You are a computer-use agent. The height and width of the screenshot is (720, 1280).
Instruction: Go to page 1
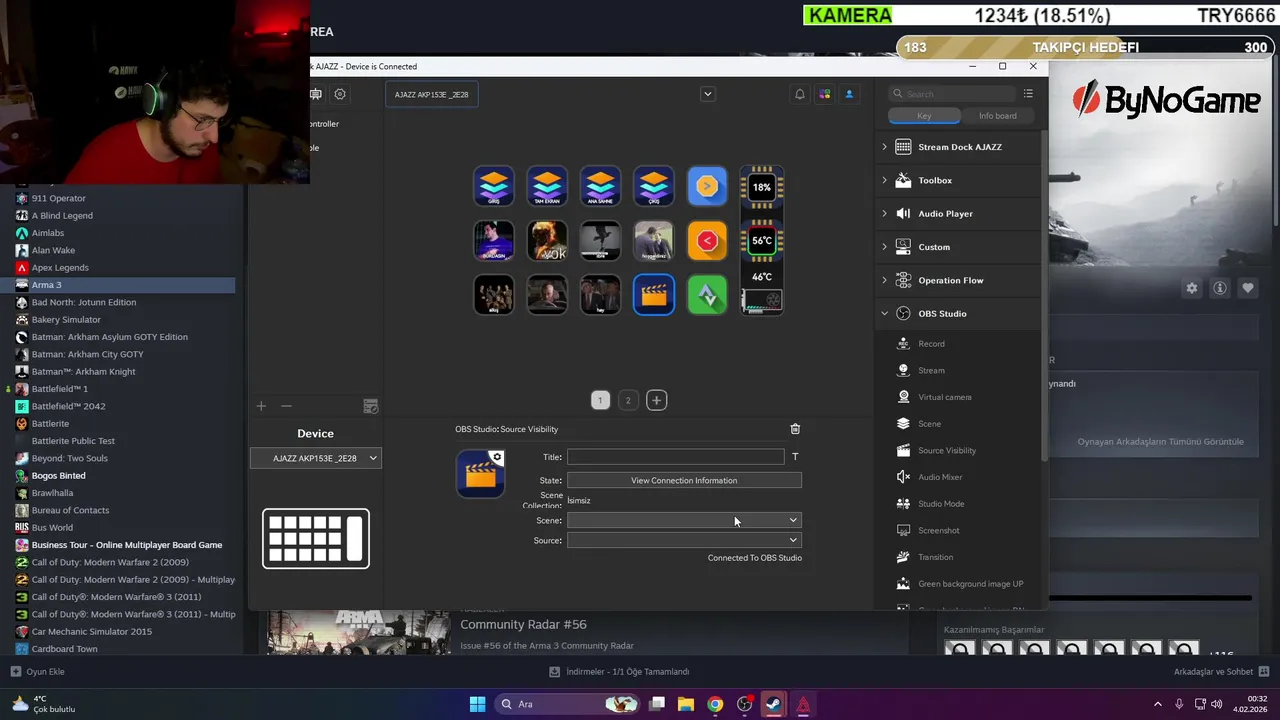[600, 400]
